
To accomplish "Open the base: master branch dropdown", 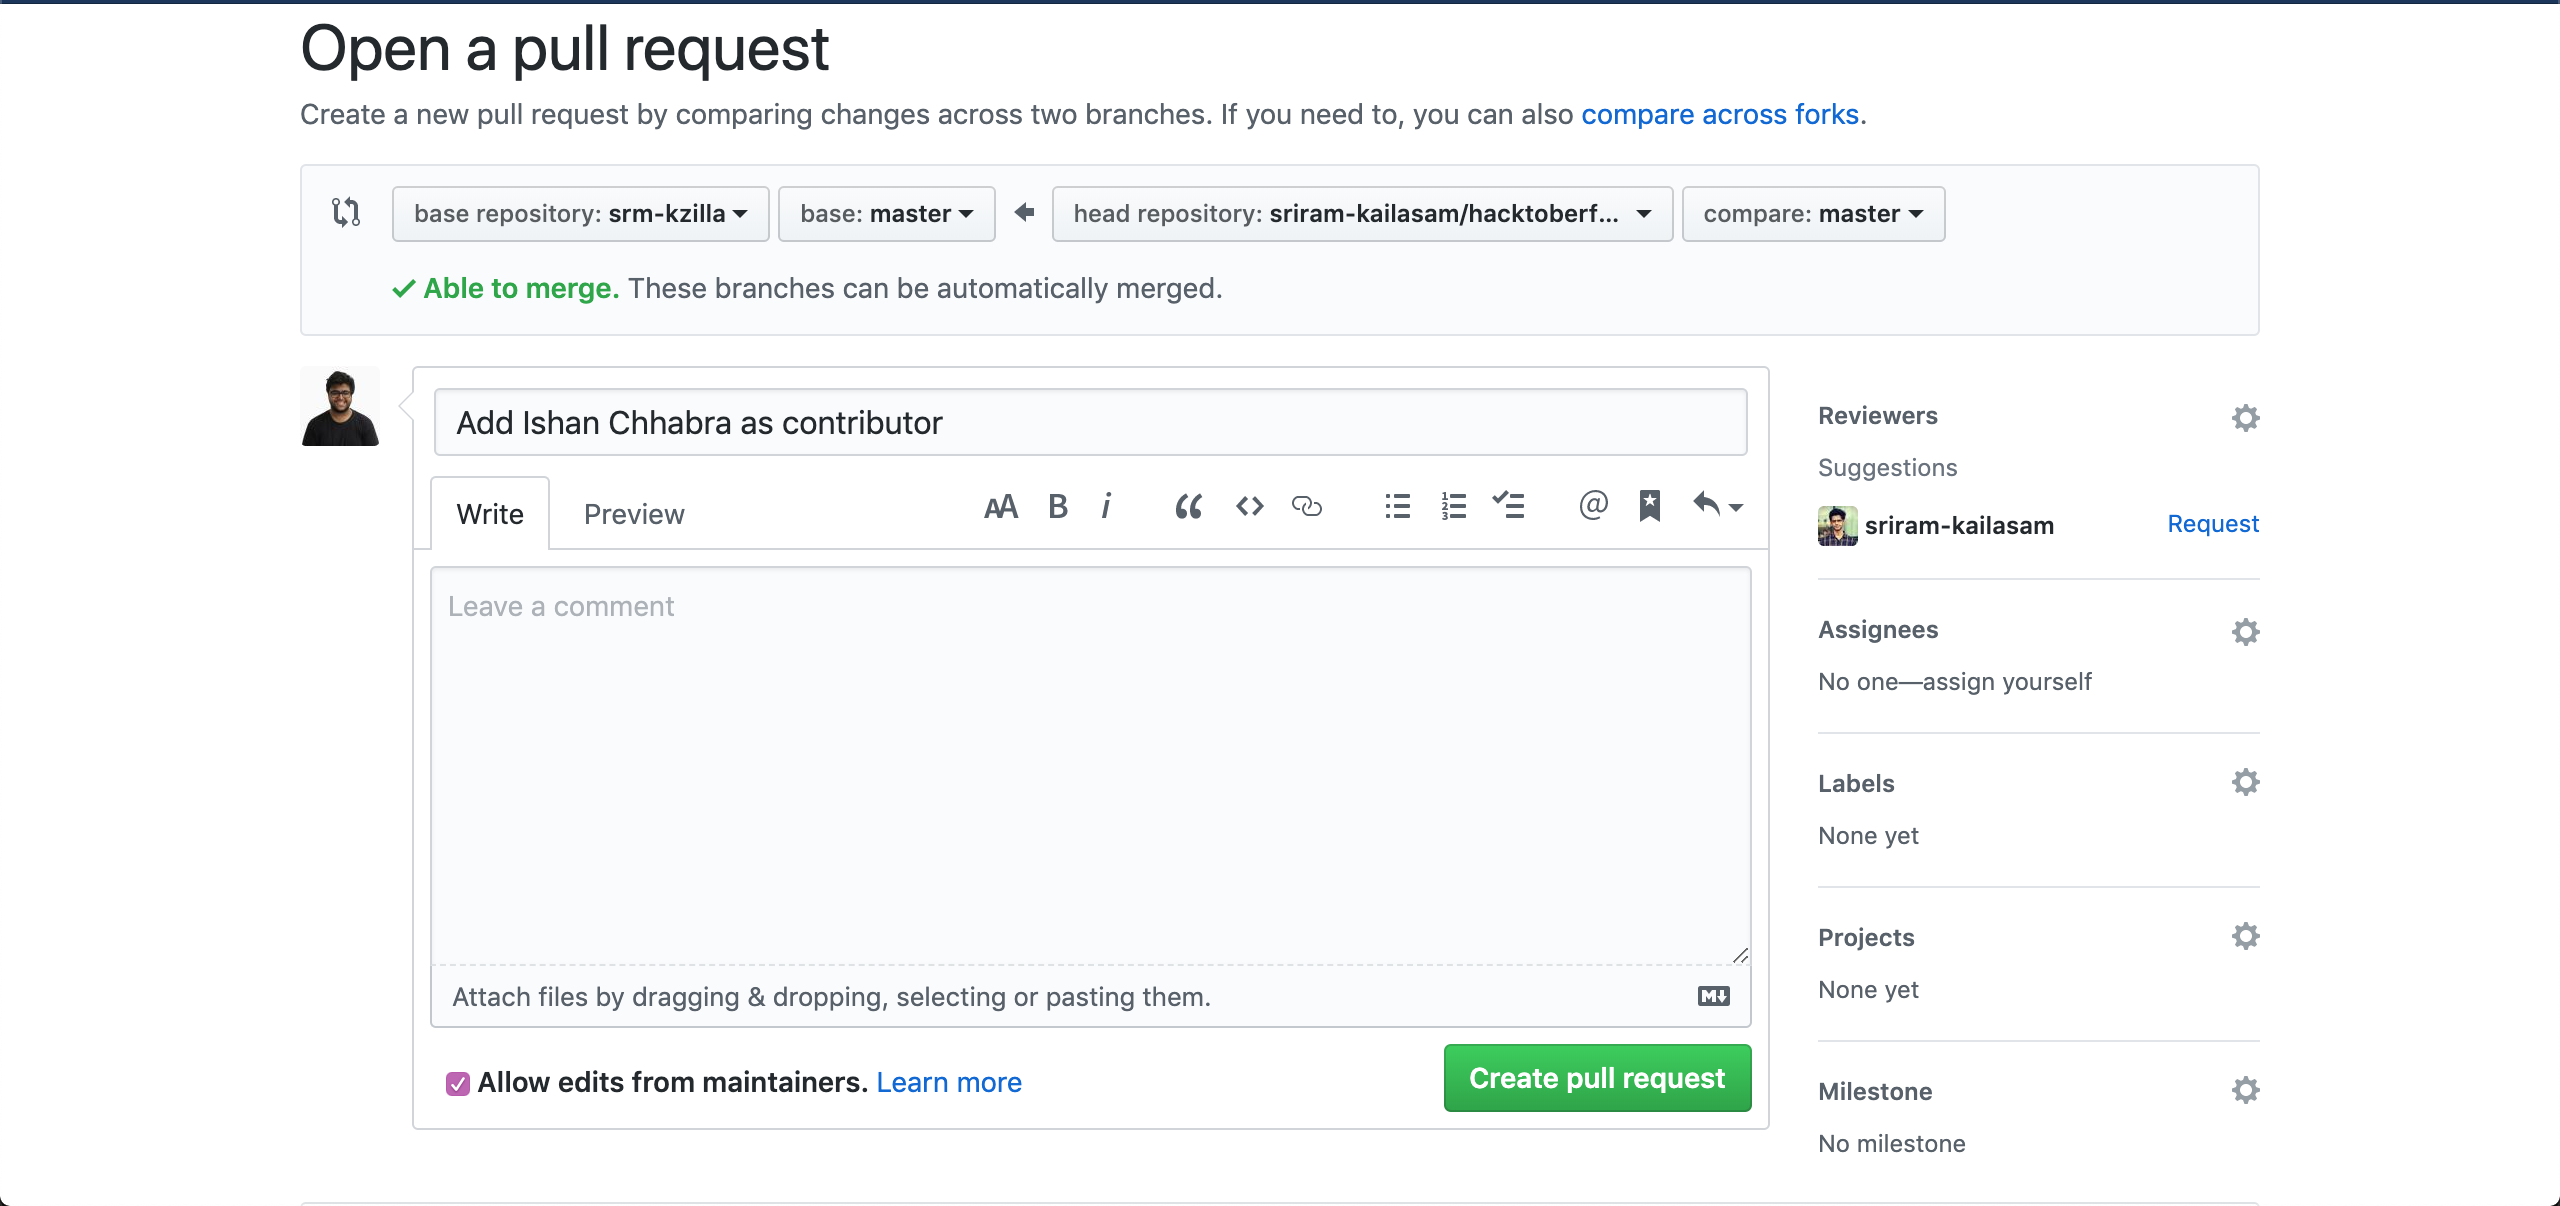I will pos(886,214).
